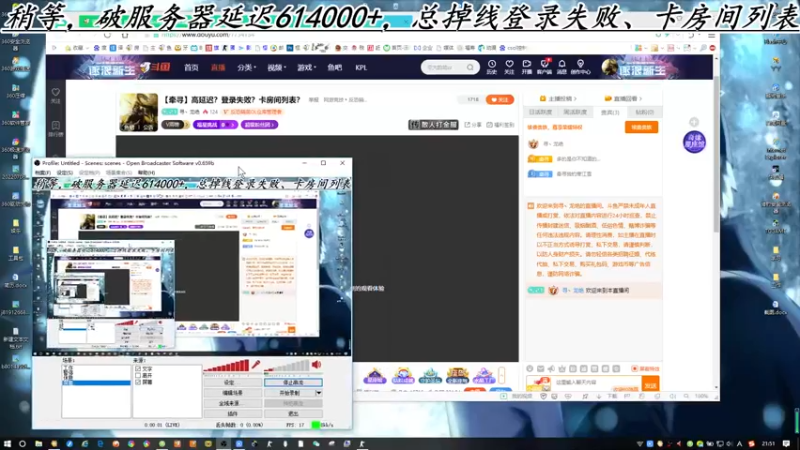
Task: Click the 开始录制 button in OBS
Action: click(289, 393)
